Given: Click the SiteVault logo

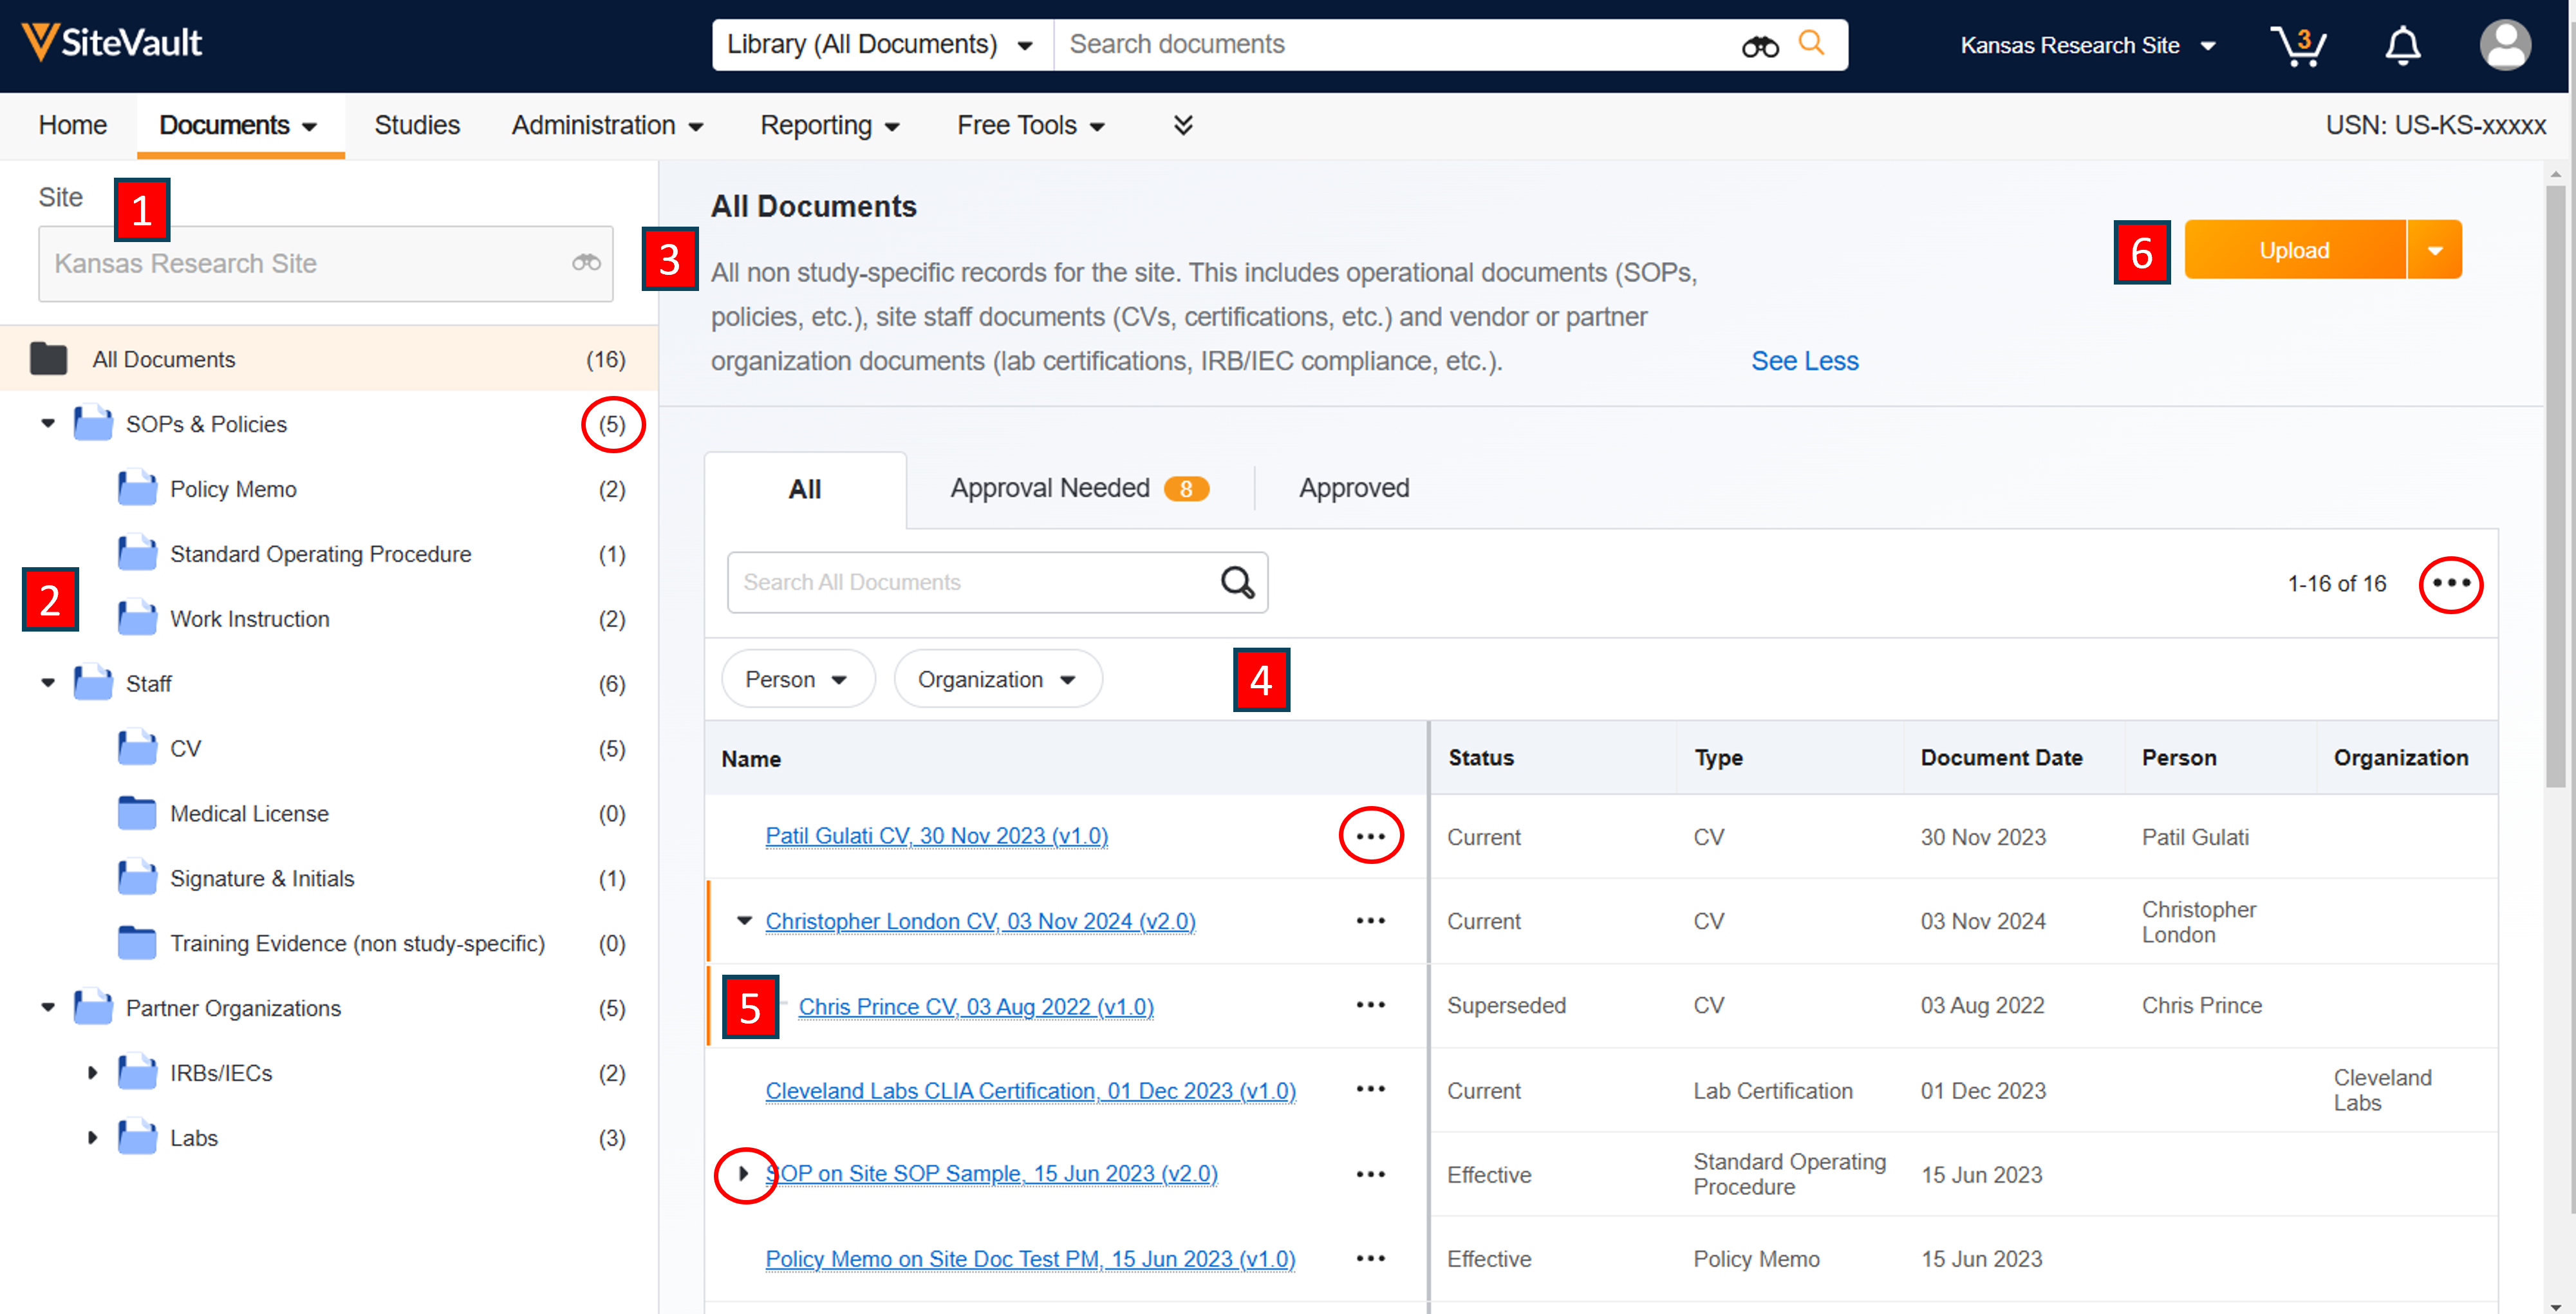Looking at the screenshot, I should click(x=112, y=42).
